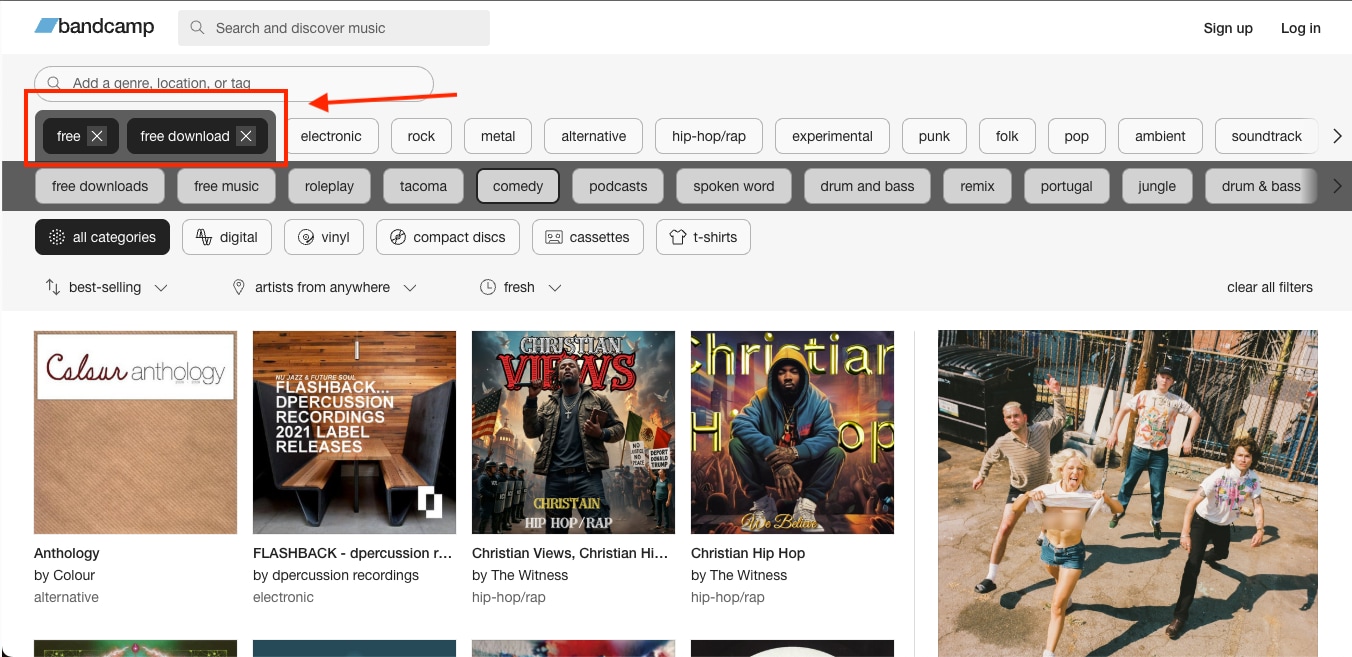The image size is (1352, 657).
Task: Enable the 'free downloads' tag filter
Action: point(99,186)
